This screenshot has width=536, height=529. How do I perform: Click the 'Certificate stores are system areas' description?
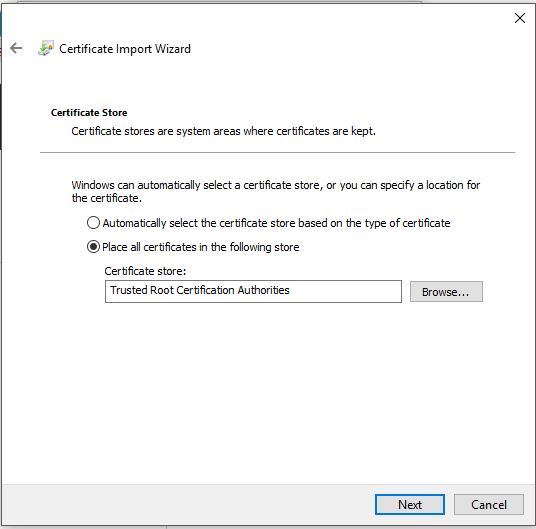[224, 131]
